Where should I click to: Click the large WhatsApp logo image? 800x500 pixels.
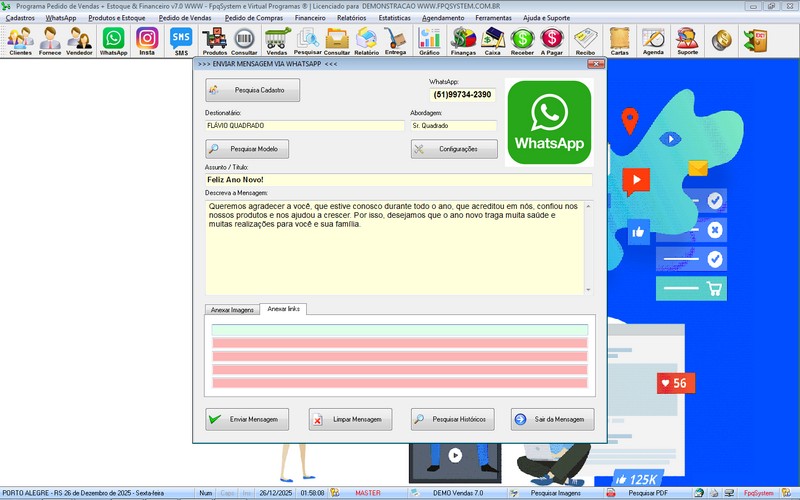[549, 122]
